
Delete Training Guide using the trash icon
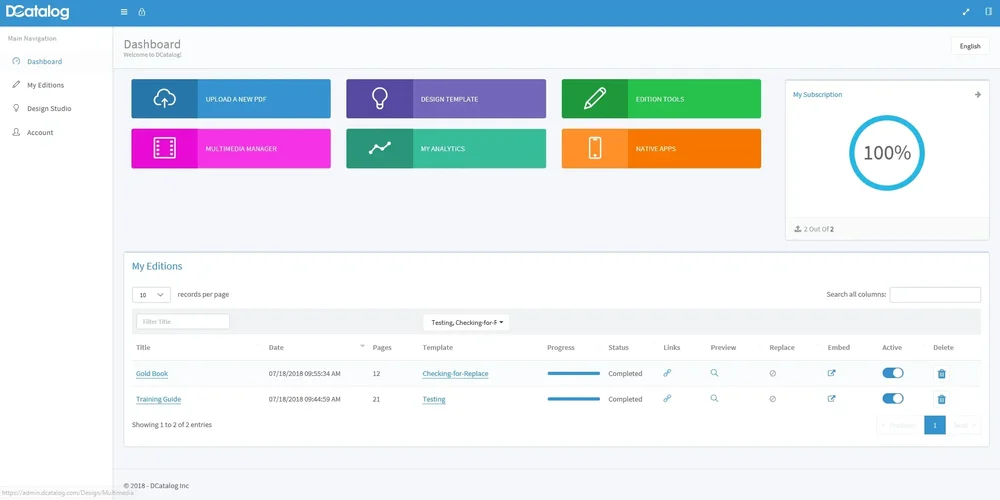pos(941,399)
